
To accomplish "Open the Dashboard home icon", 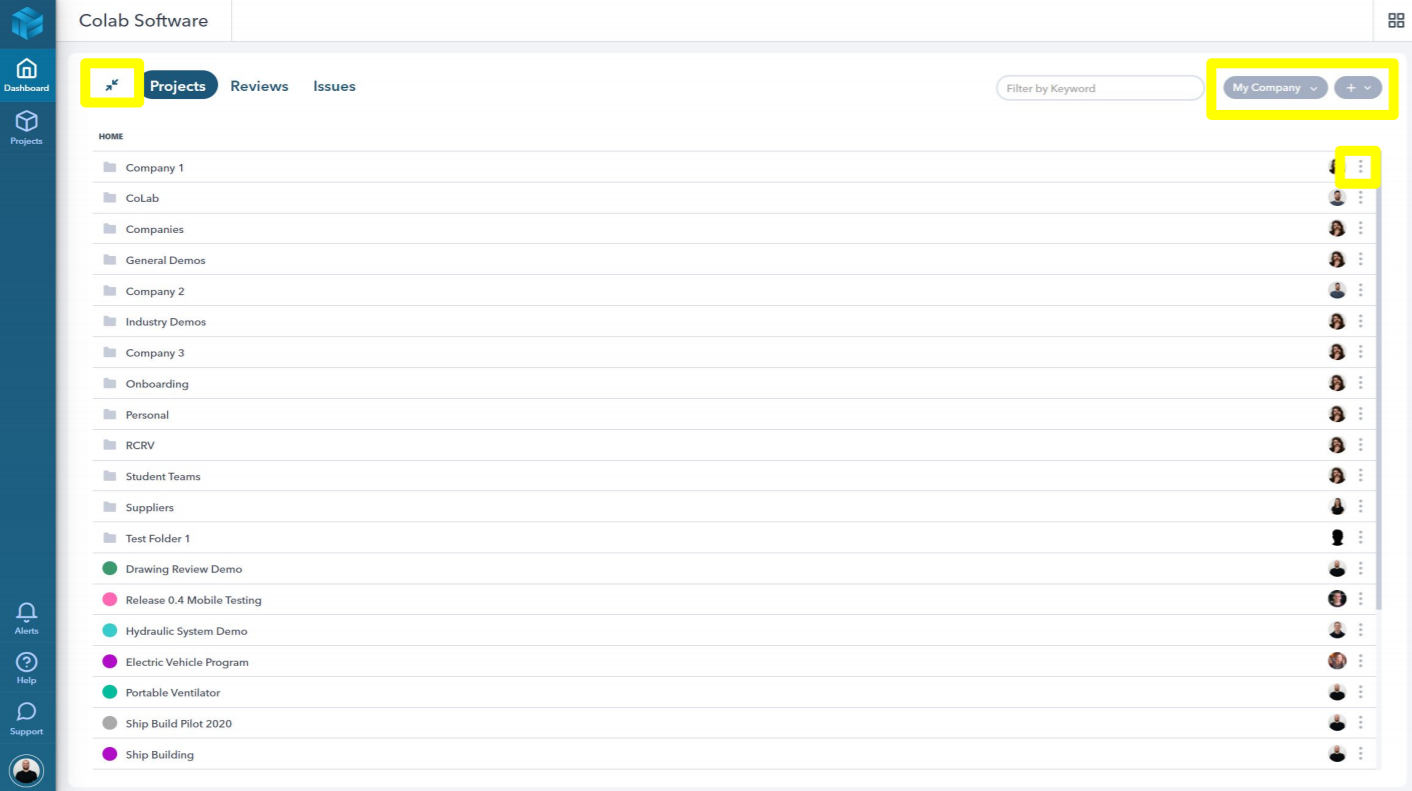I will coord(26,74).
